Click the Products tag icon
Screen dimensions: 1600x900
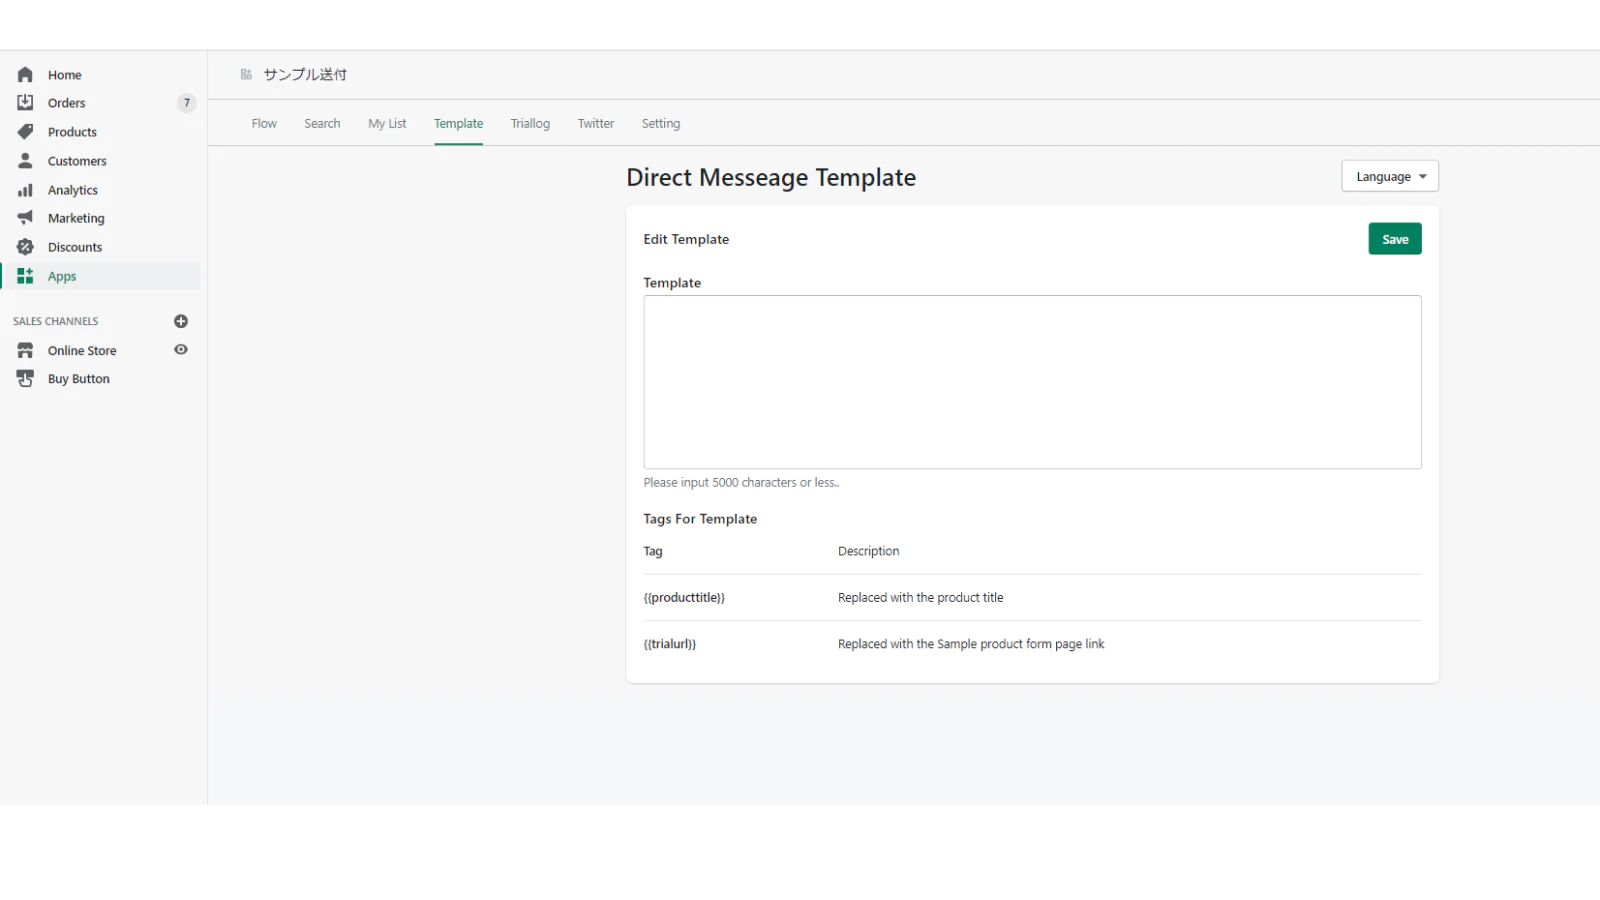click(25, 132)
